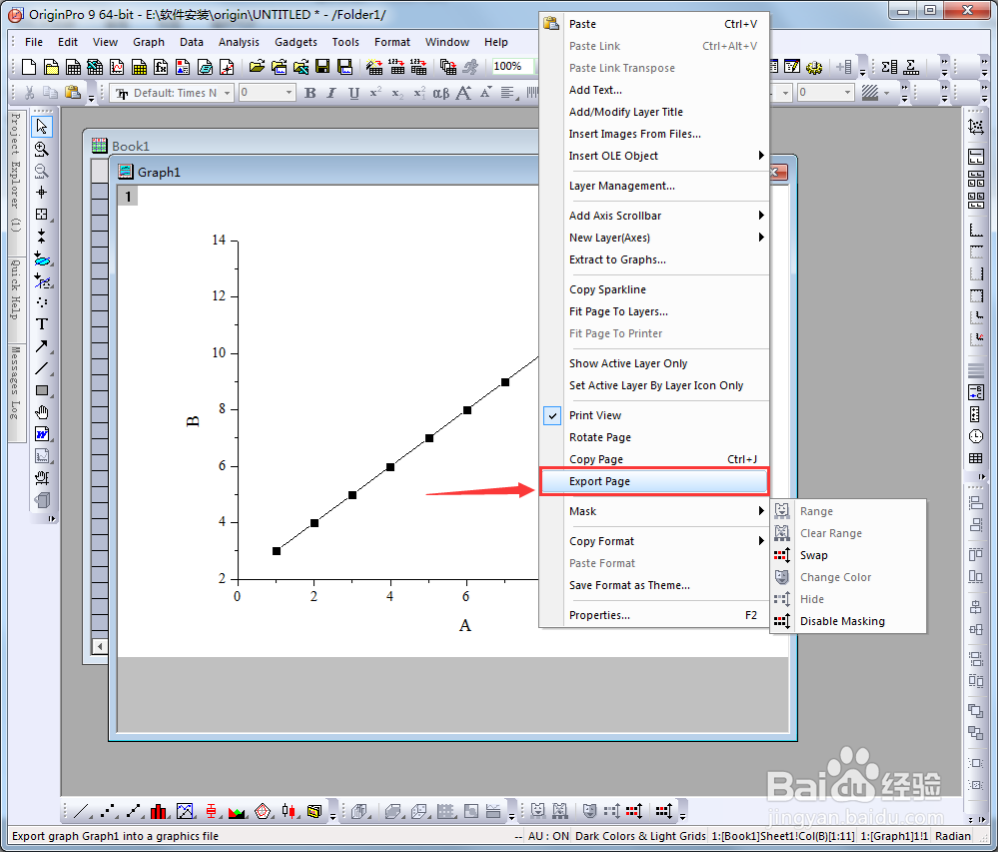The height and width of the screenshot is (852, 998).
Task: Open the font name dropdown
Action: [x=227, y=93]
